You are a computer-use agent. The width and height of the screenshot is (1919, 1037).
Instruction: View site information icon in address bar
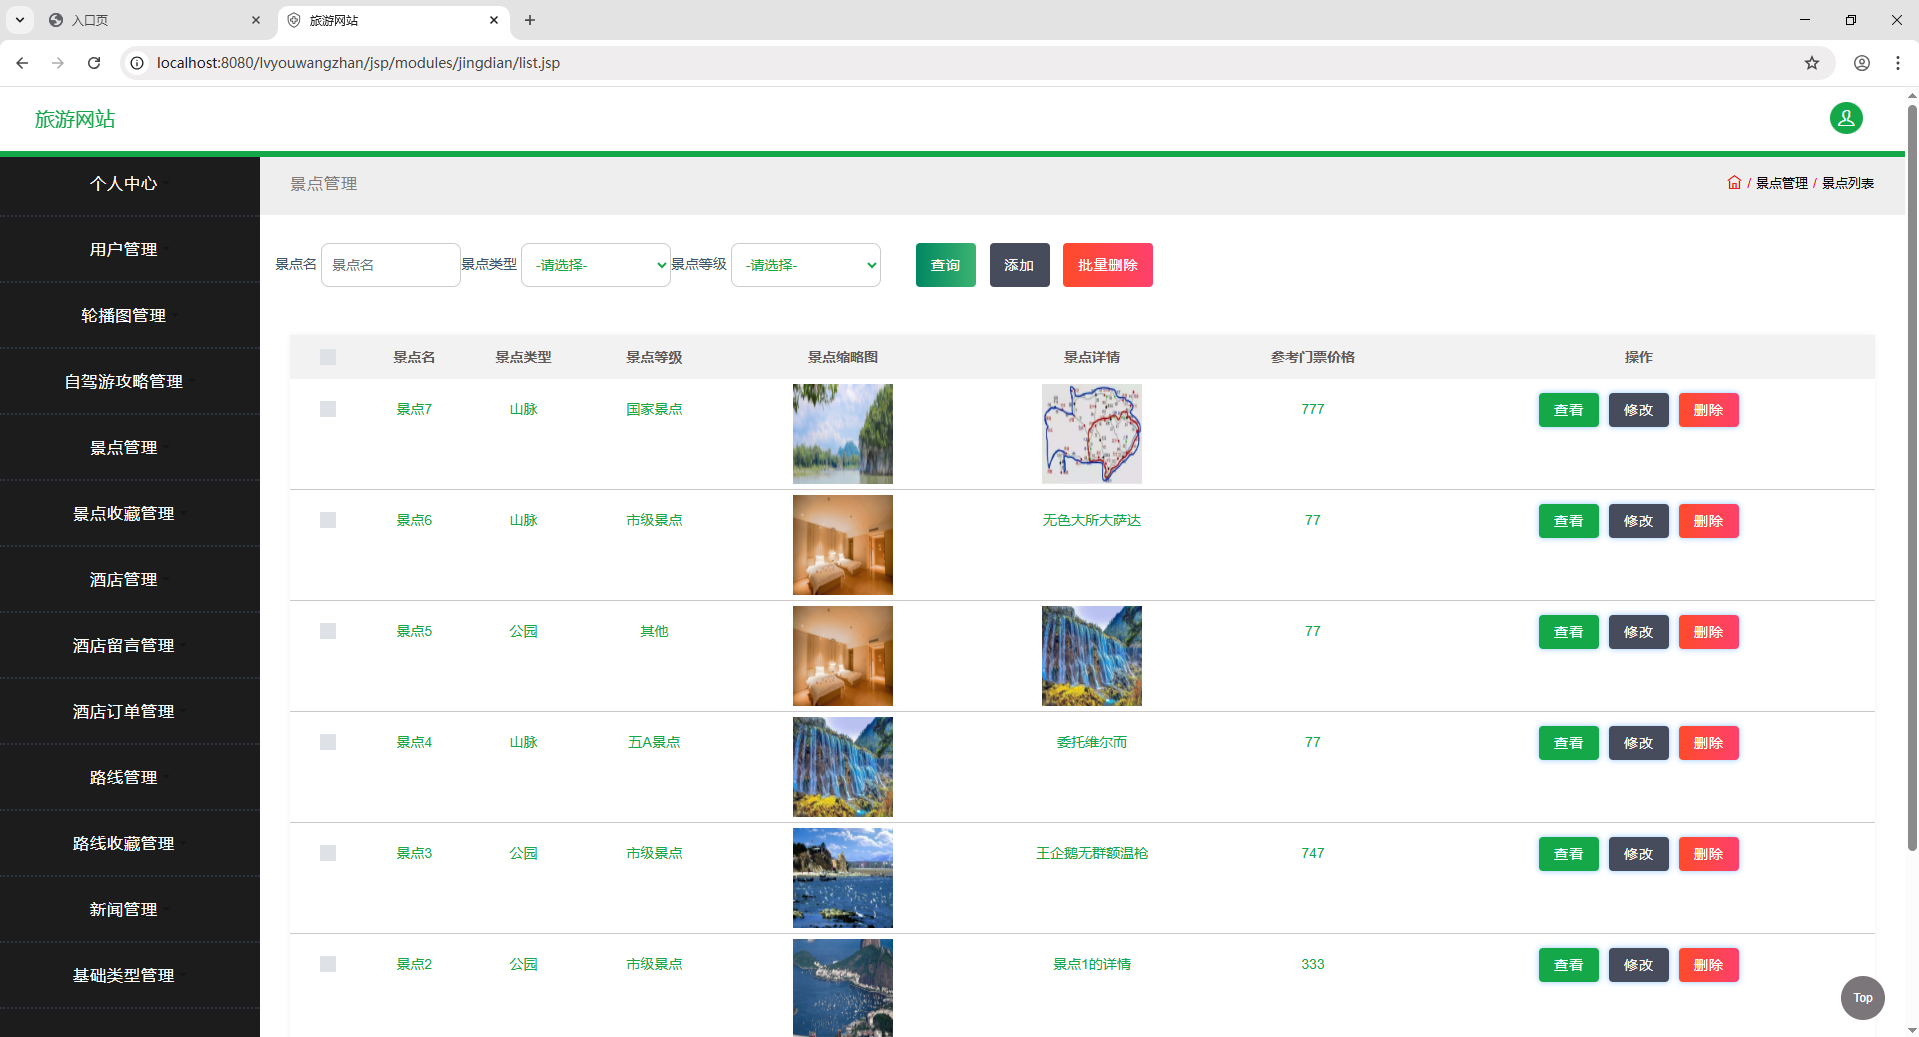point(137,63)
